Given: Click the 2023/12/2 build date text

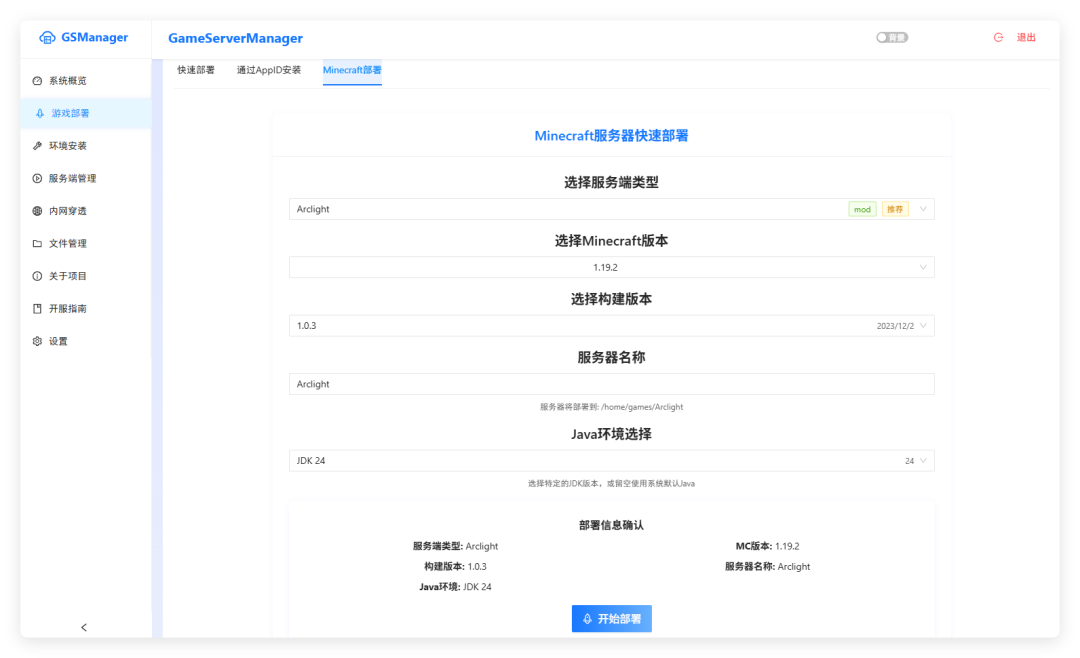Looking at the screenshot, I should (x=895, y=326).
